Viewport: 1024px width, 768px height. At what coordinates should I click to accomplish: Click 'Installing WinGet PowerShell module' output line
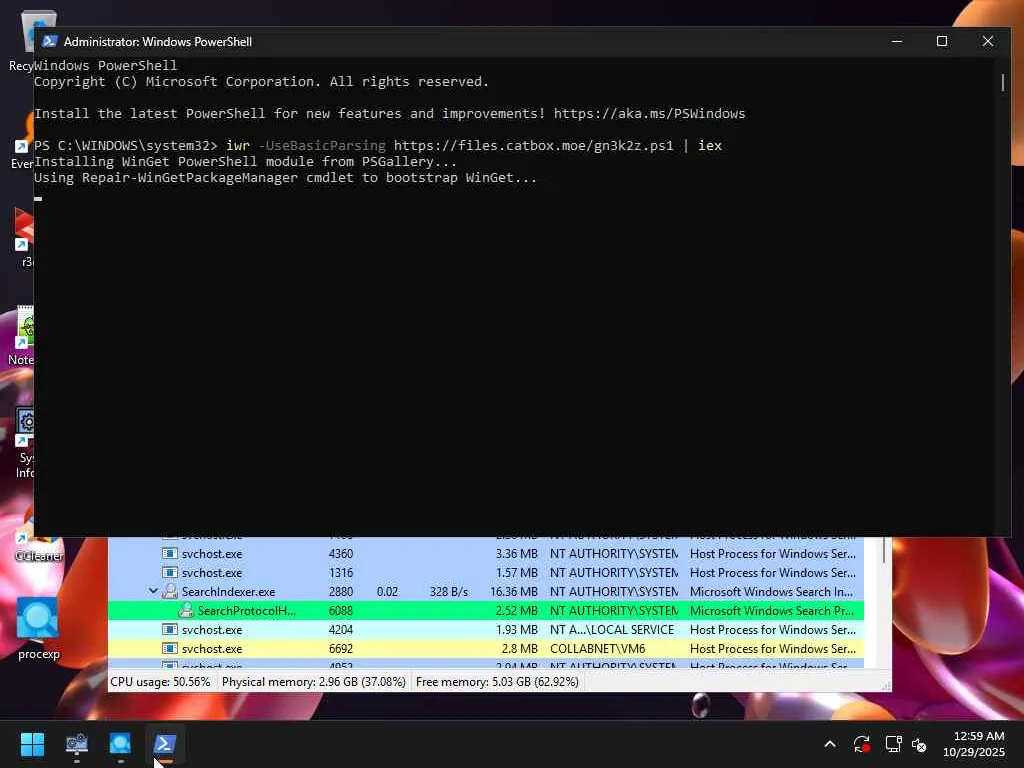tap(245, 161)
